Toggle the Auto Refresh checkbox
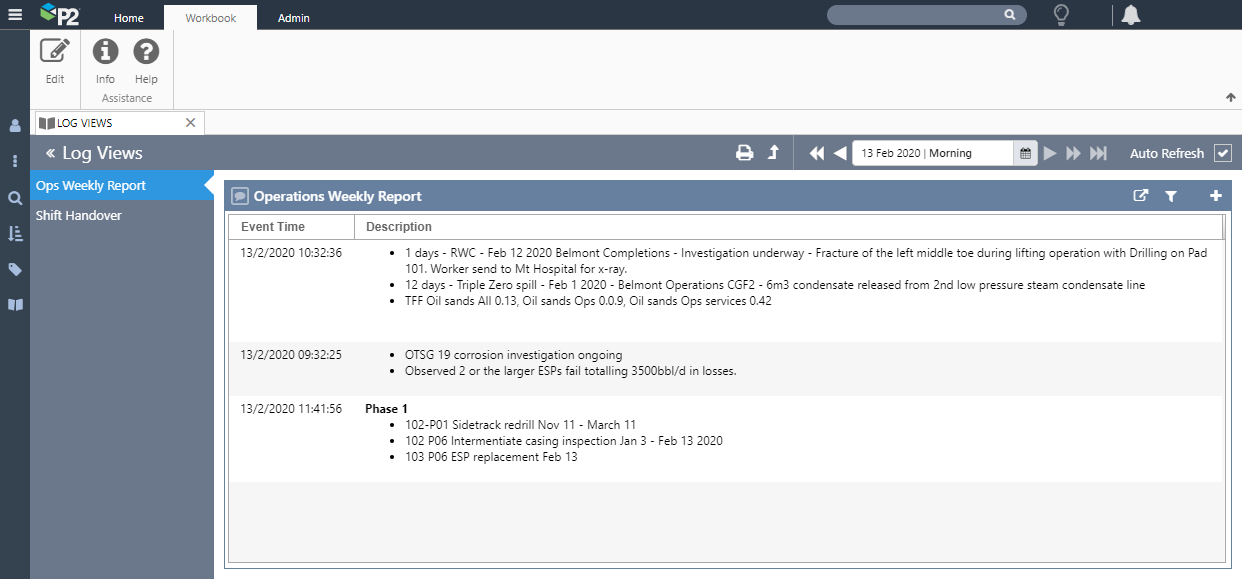Screen dimensions: 1242x579 pyautogui.click(x=1222, y=153)
